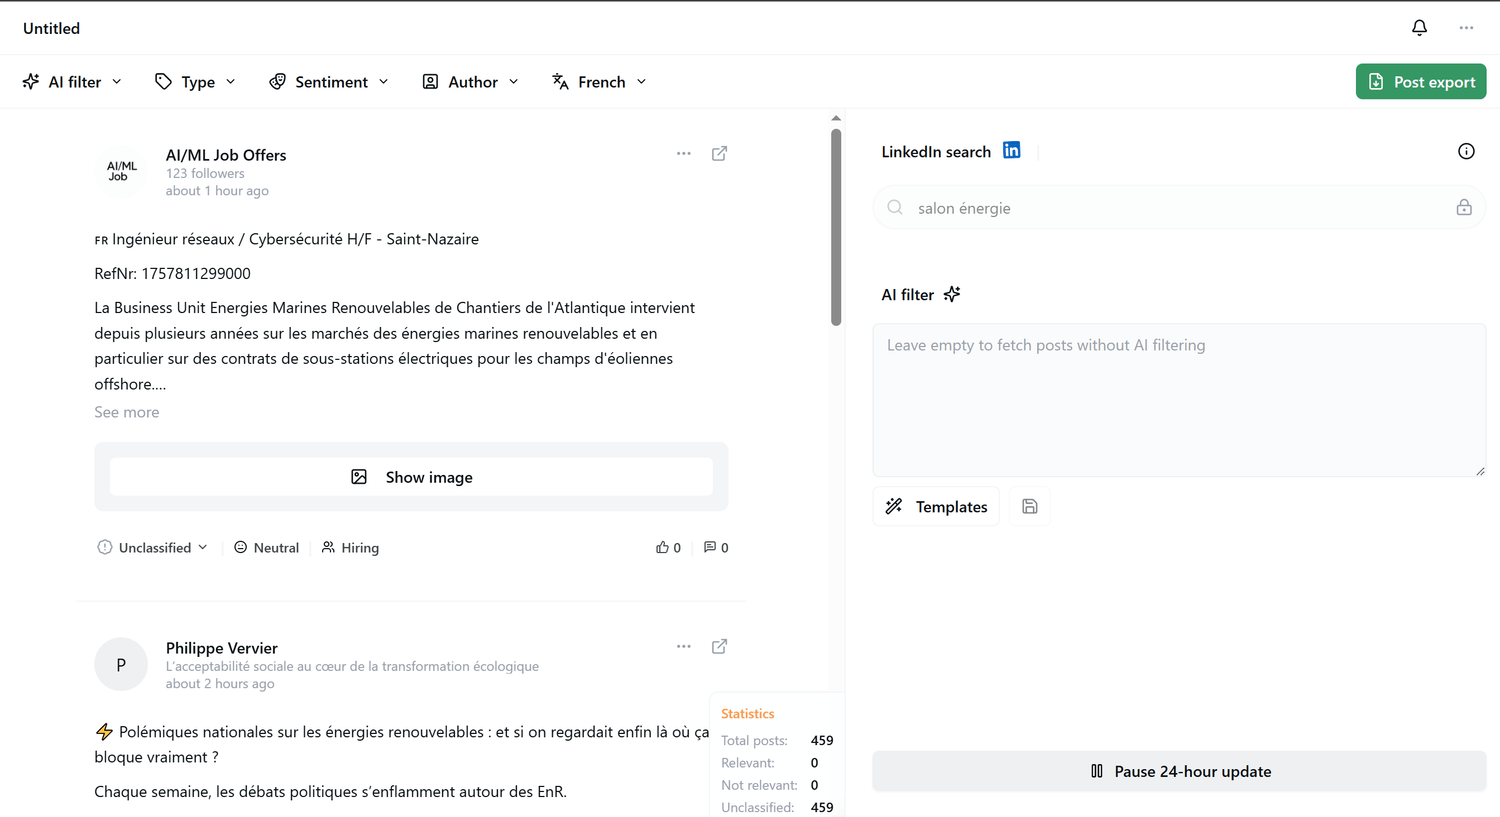Open the Type filter dropdown
Screen dimensions: 1500x817
click(196, 82)
